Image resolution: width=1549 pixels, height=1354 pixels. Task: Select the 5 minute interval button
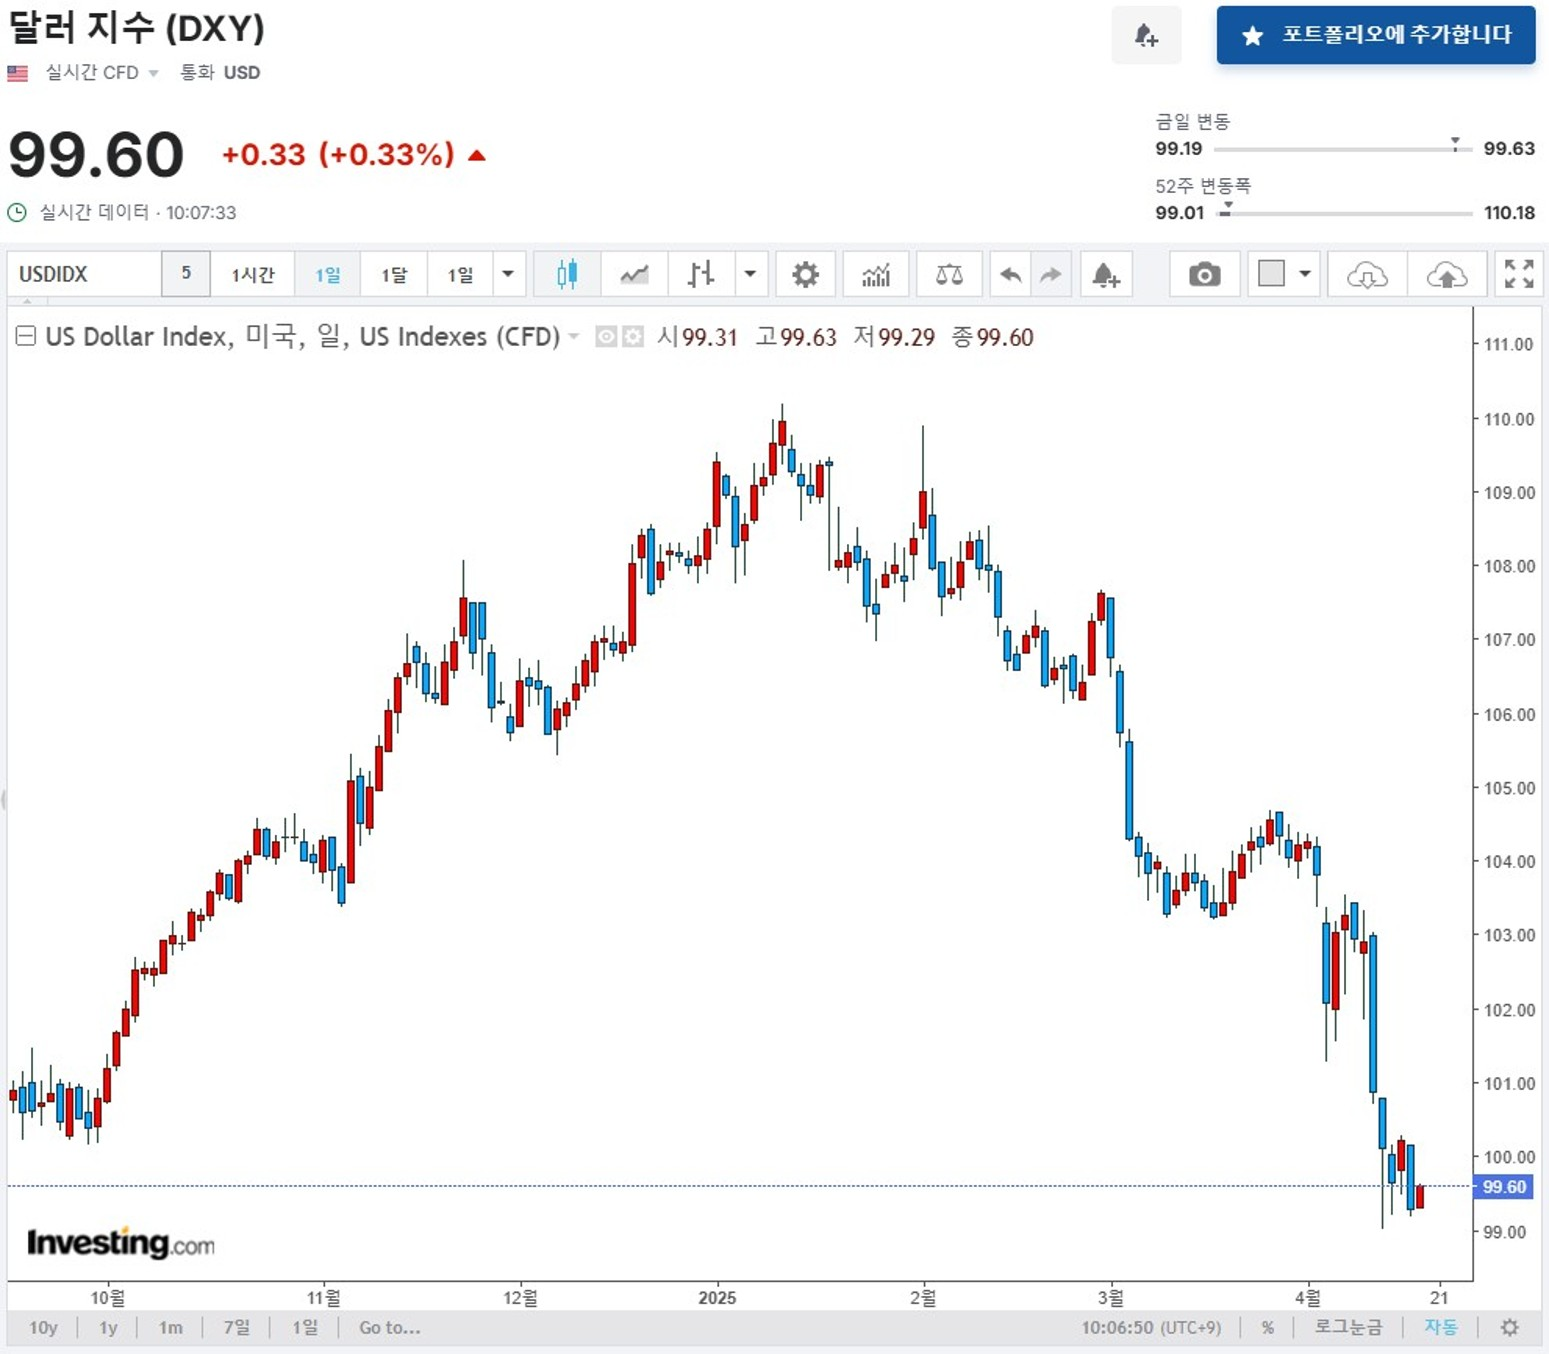coord(186,273)
